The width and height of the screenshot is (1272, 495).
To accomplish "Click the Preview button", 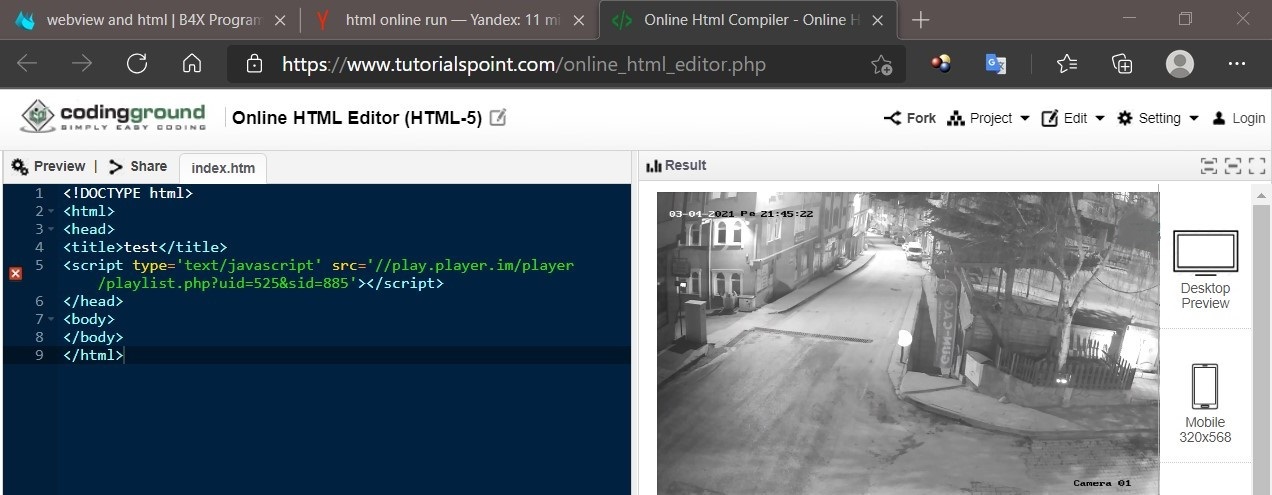I will 48,166.
